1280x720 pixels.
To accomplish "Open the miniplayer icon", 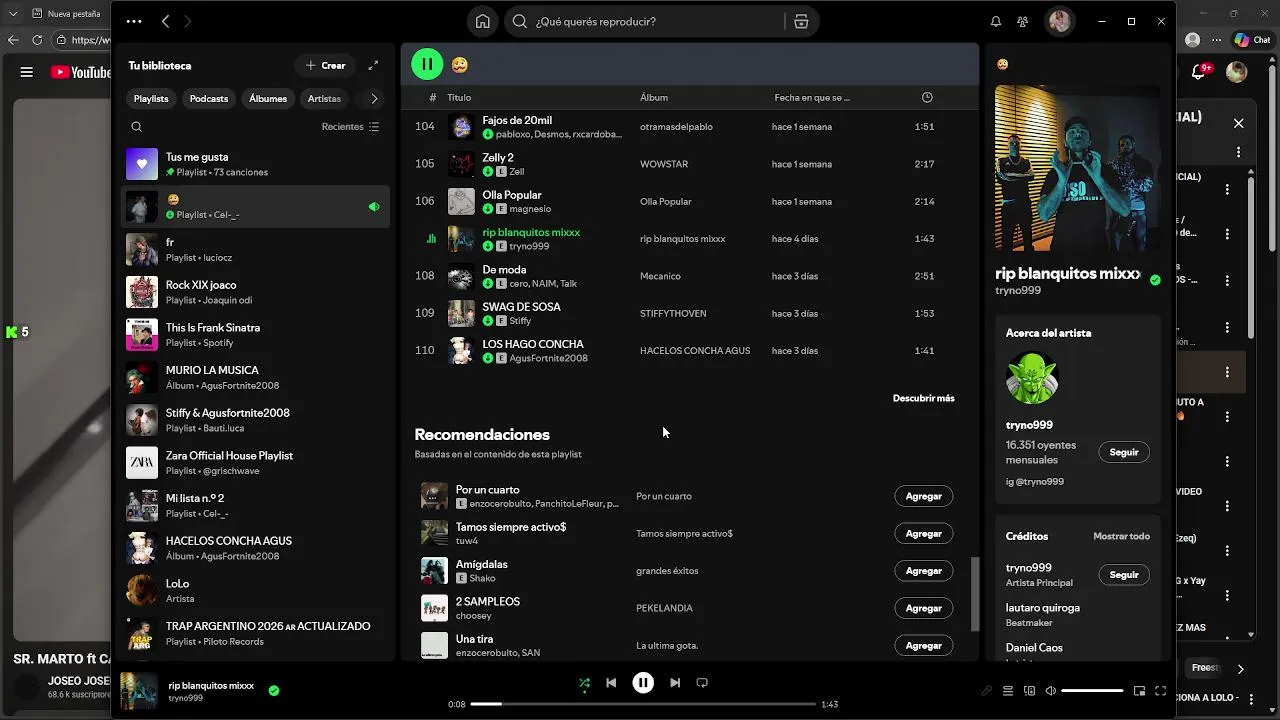I will click(x=1139, y=691).
